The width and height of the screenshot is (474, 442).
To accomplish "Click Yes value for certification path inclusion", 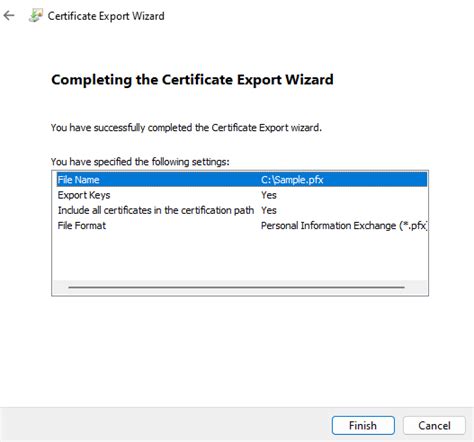I will point(269,210).
